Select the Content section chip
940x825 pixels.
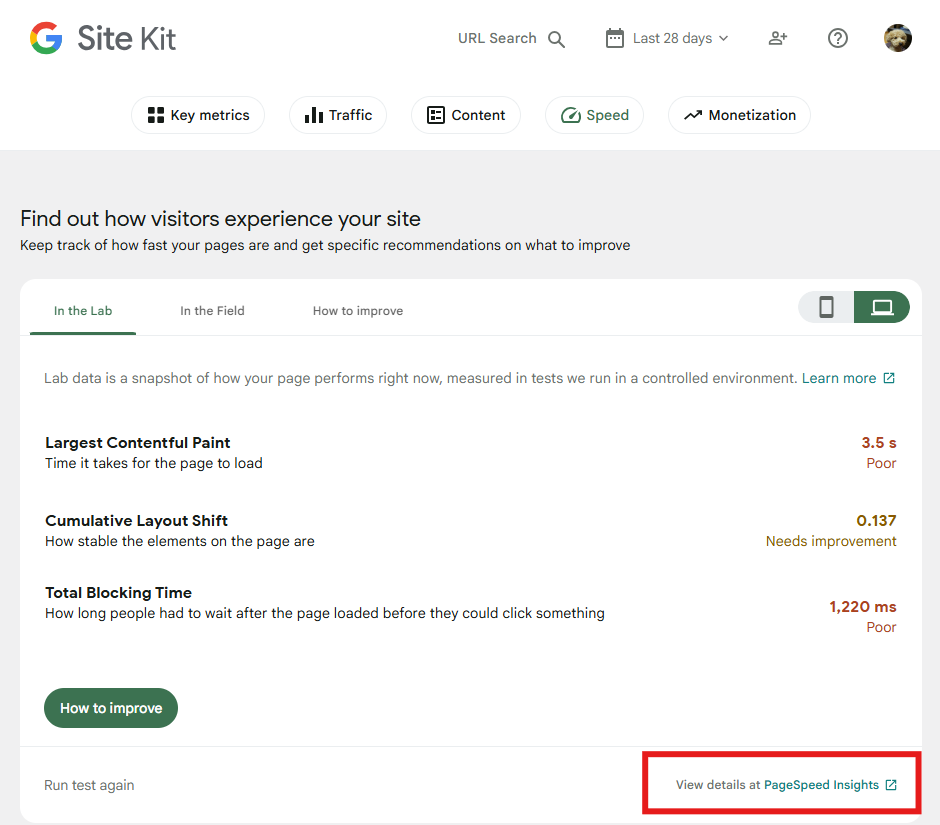pyautogui.click(x=466, y=115)
